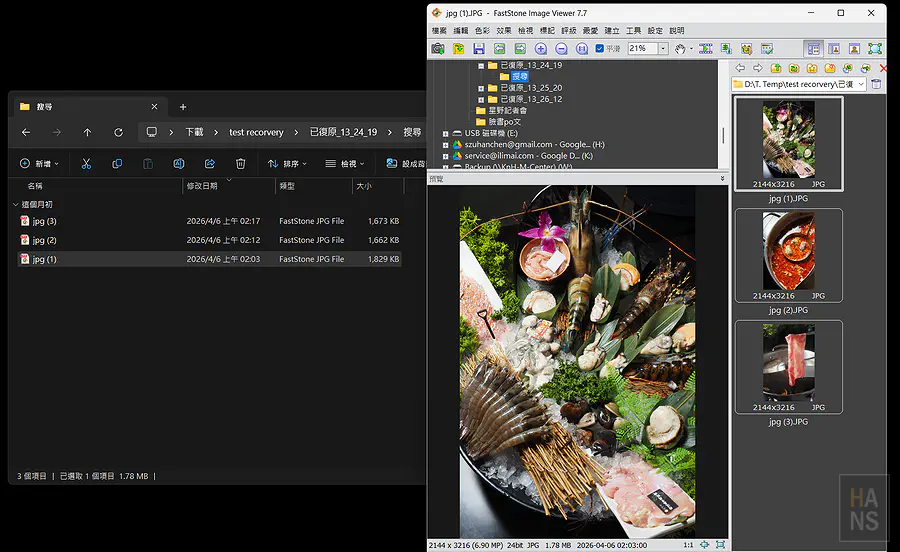Click the Delete trash icon in Explorer
The height and width of the screenshot is (552, 900).
[240, 164]
